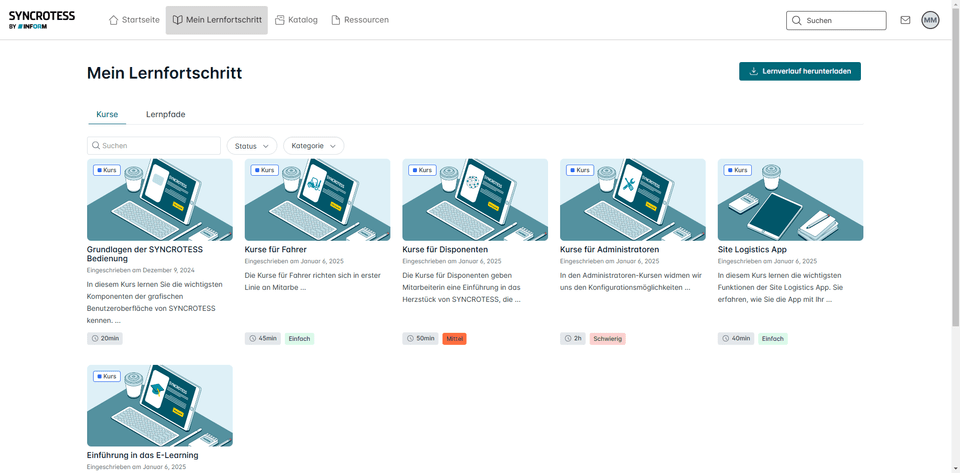The width and height of the screenshot is (960, 473).
Task: Click Kurs badge on Grundlagen course card
Action: coord(107,170)
